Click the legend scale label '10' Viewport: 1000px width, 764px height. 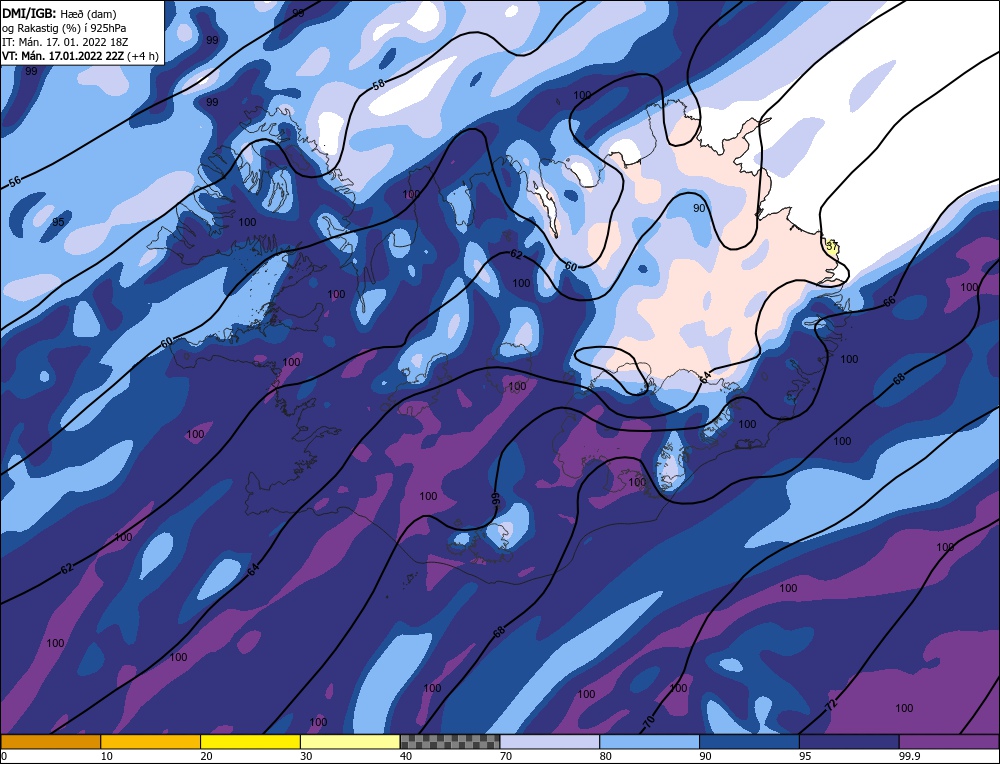(106, 756)
